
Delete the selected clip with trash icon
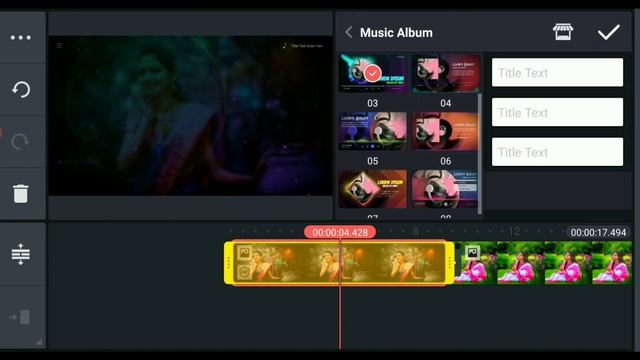click(20, 193)
